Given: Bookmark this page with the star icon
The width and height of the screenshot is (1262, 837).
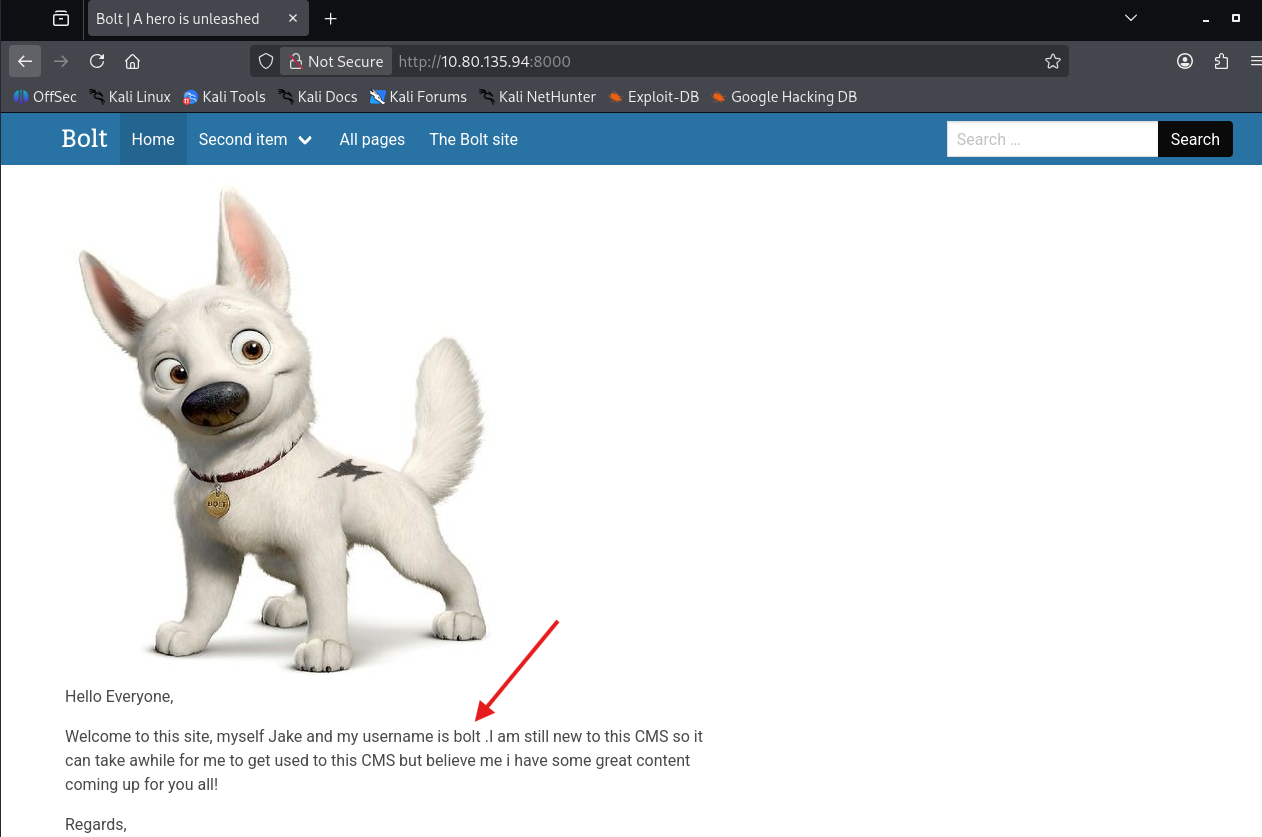Looking at the screenshot, I should [x=1052, y=61].
